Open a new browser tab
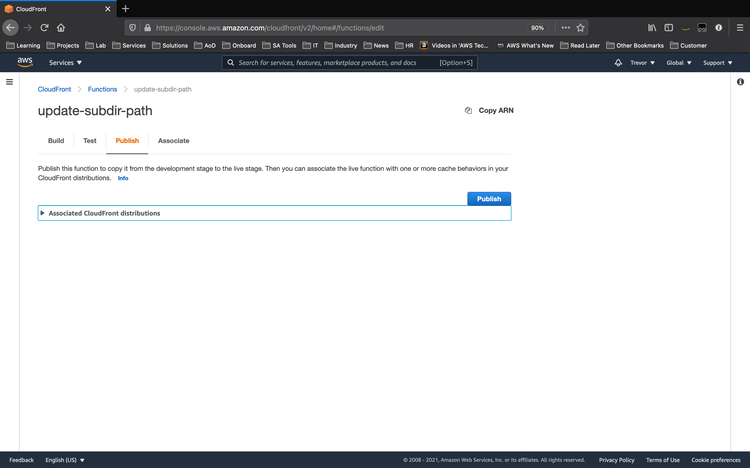The image size is (750, 468). [125, 9]
